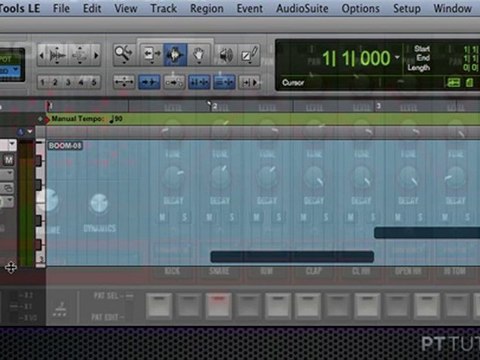Toggle the Zoom Toggle button
480x360 pixels.
[x=124, y=82]
